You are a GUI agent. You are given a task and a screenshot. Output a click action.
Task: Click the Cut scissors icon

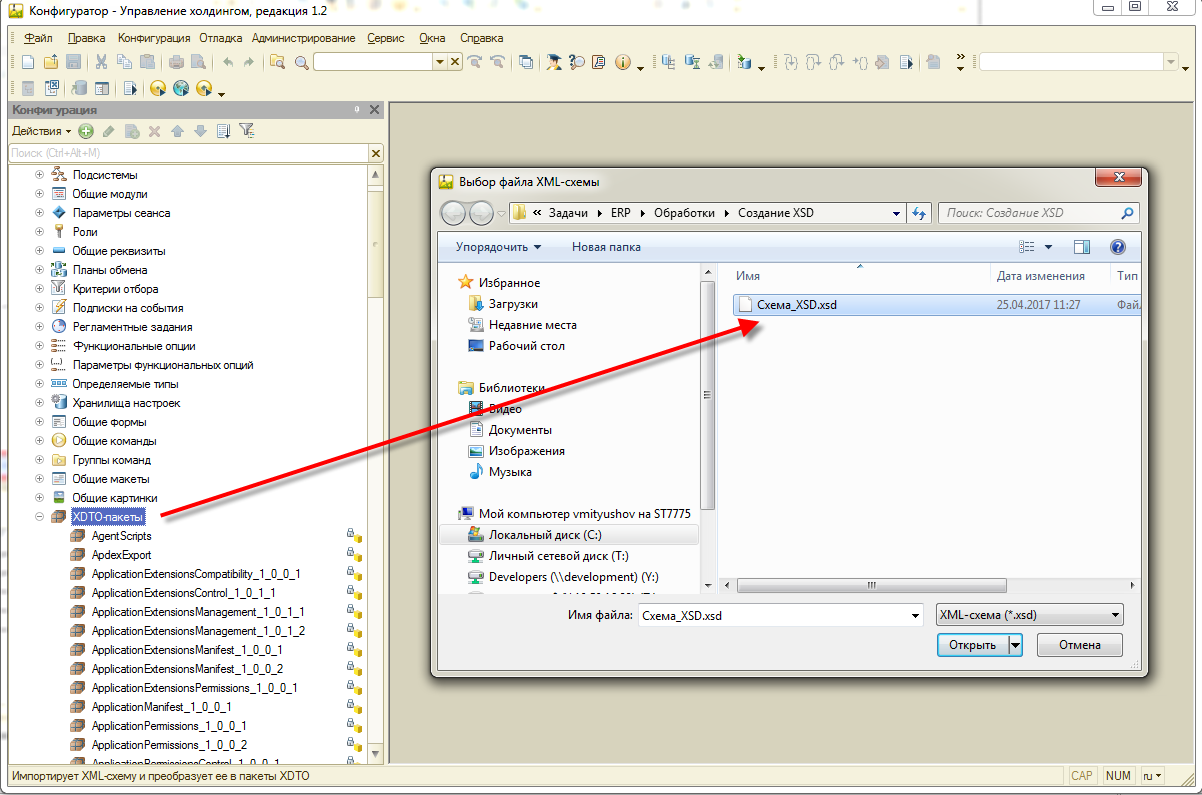click(x=101, y=62)
